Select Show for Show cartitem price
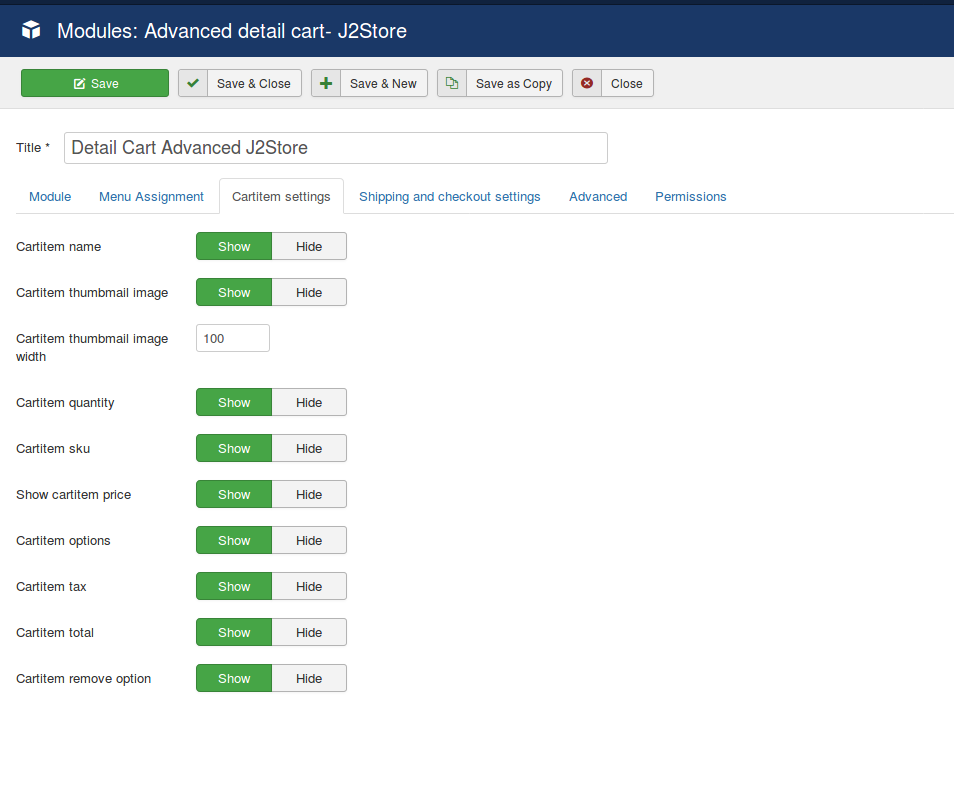This screenshot has height=801, width=954. click(x=234, y=495)
